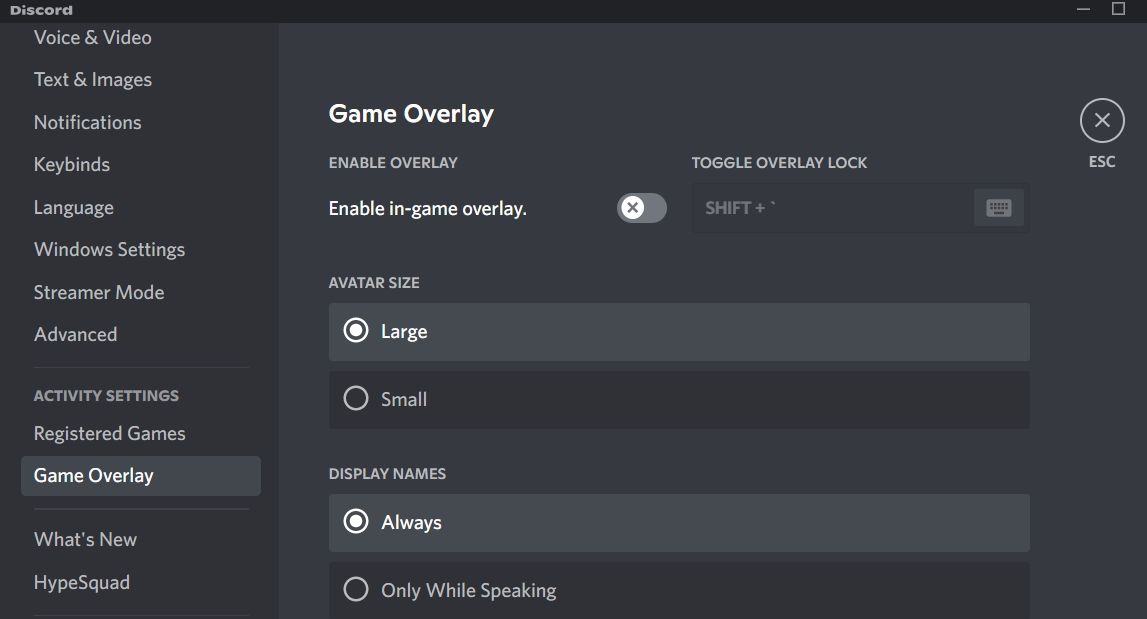
Task: Open Text & Images settings
Action: (92, 79)
